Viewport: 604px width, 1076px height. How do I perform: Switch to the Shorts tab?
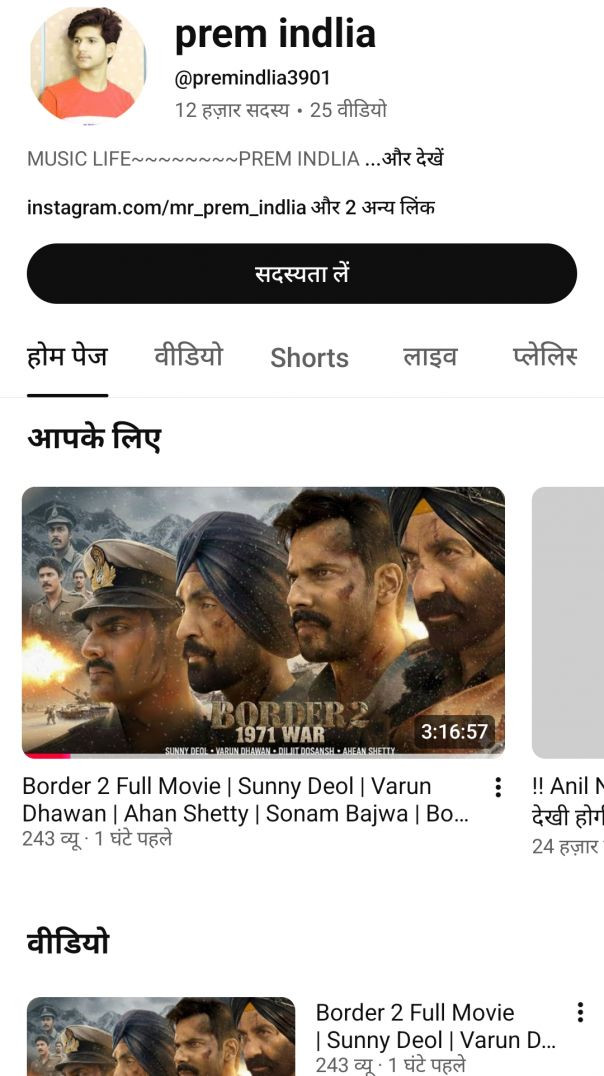310,358
